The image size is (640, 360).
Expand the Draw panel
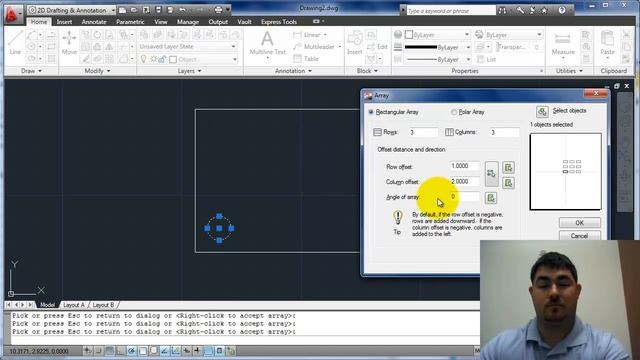point(31,71)
